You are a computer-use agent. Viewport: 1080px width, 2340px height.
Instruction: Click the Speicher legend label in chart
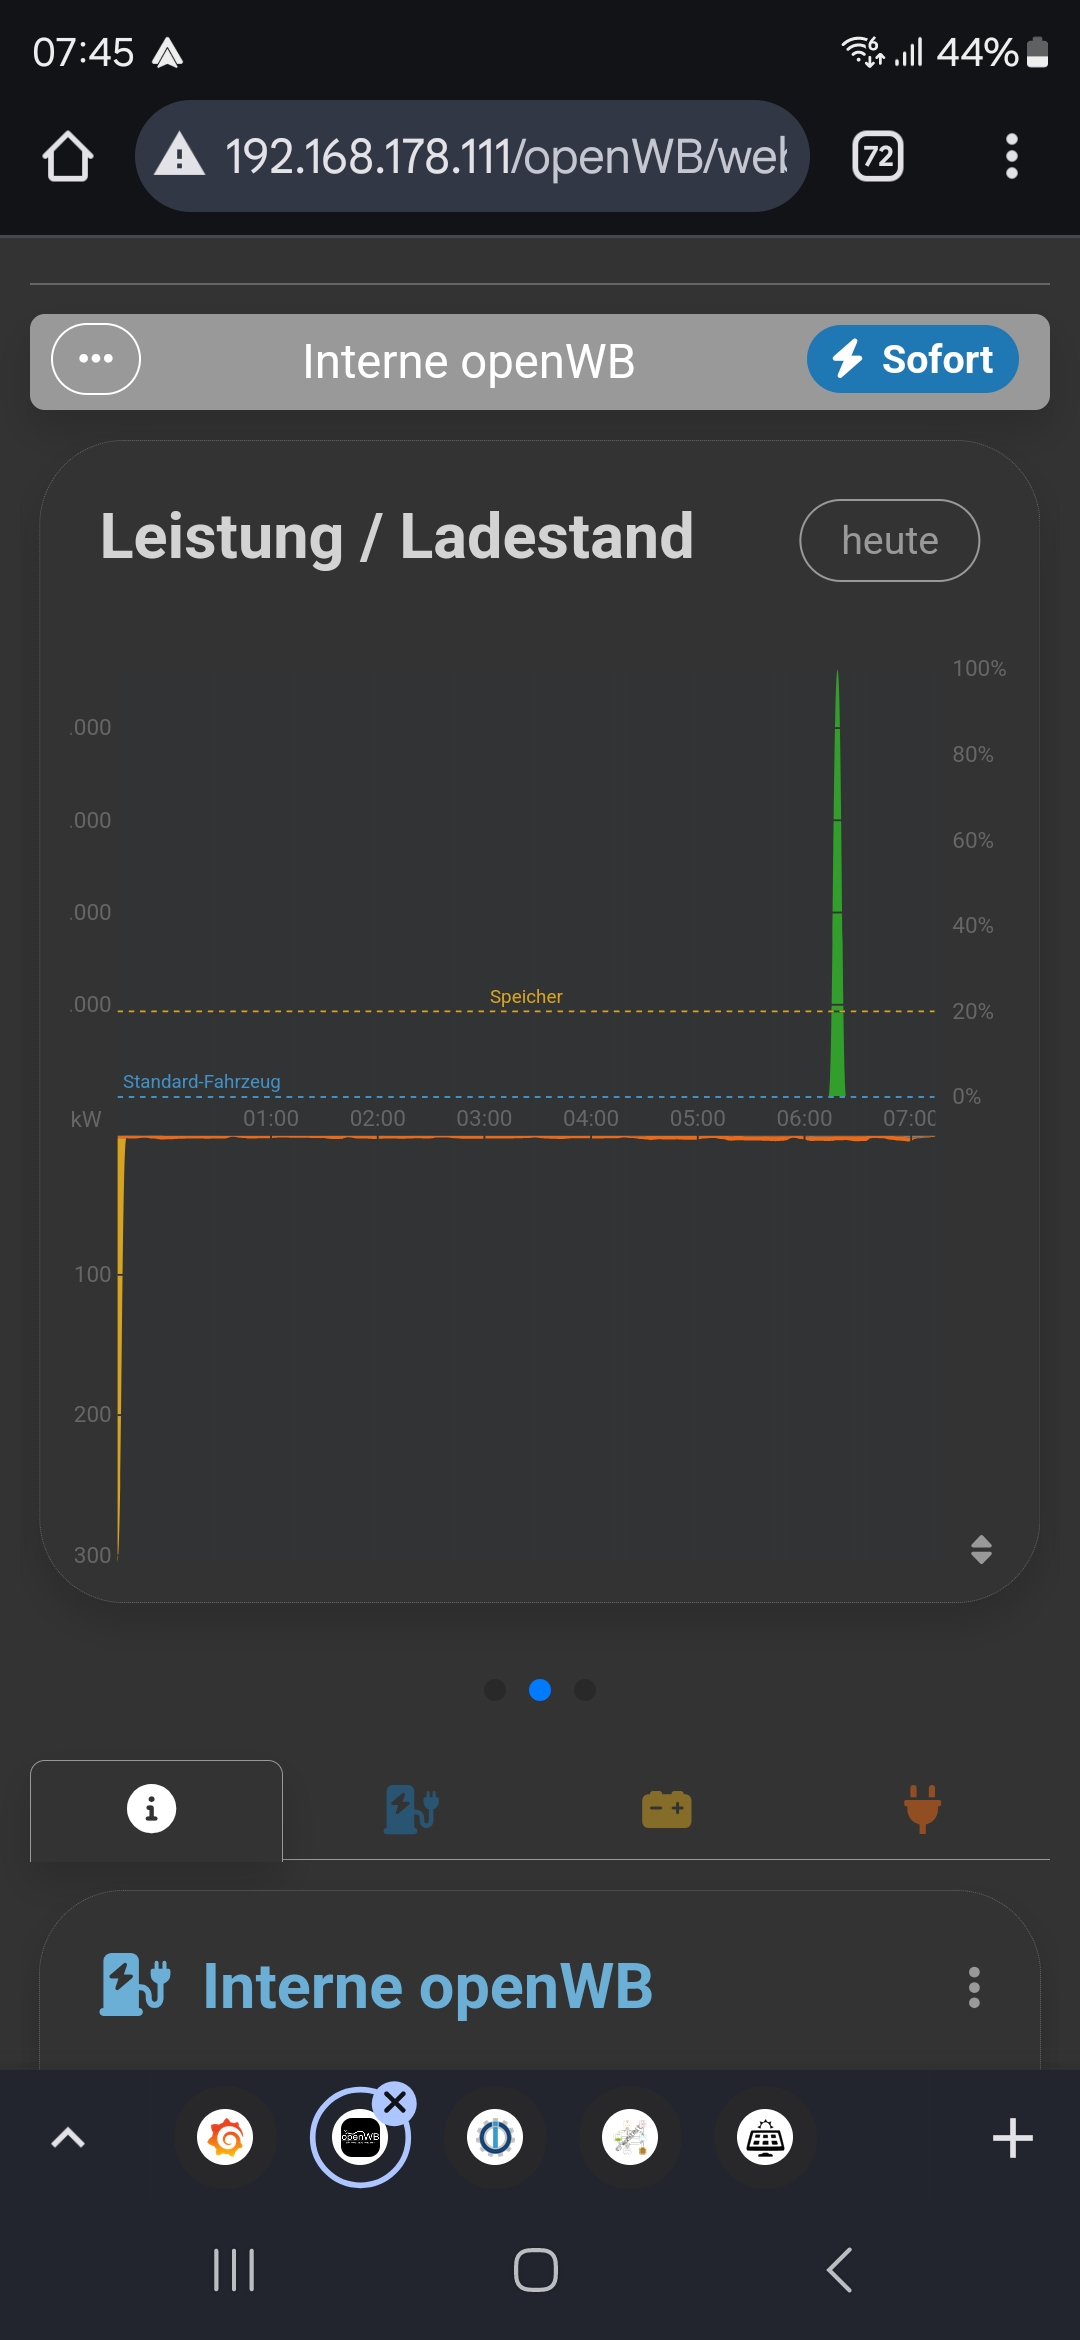[526, 997]
